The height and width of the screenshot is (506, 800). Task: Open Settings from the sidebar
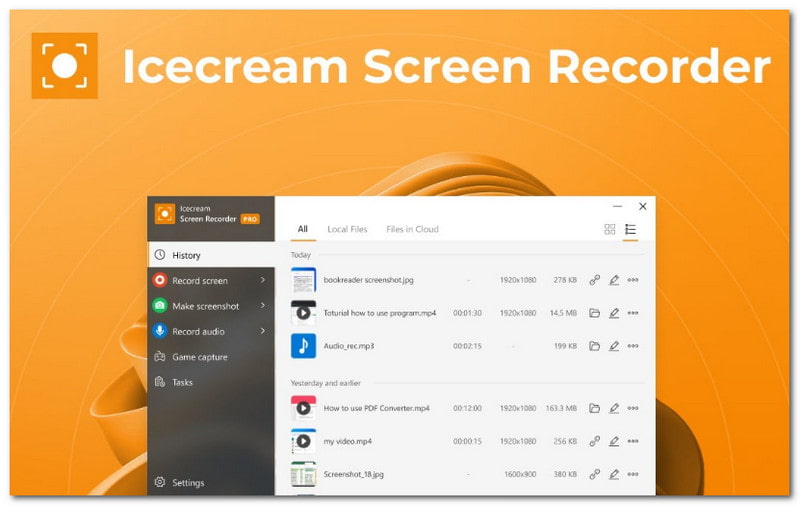tap(211, 482)
